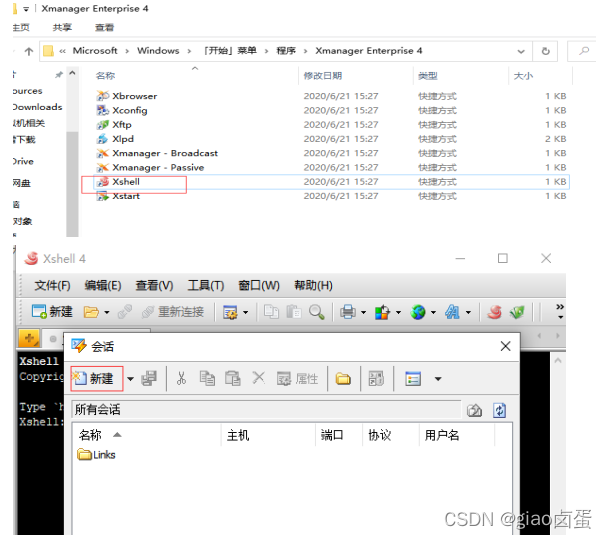
Task: Expand the properties icon dropdown arrow
Action: (x=245, y=312)
